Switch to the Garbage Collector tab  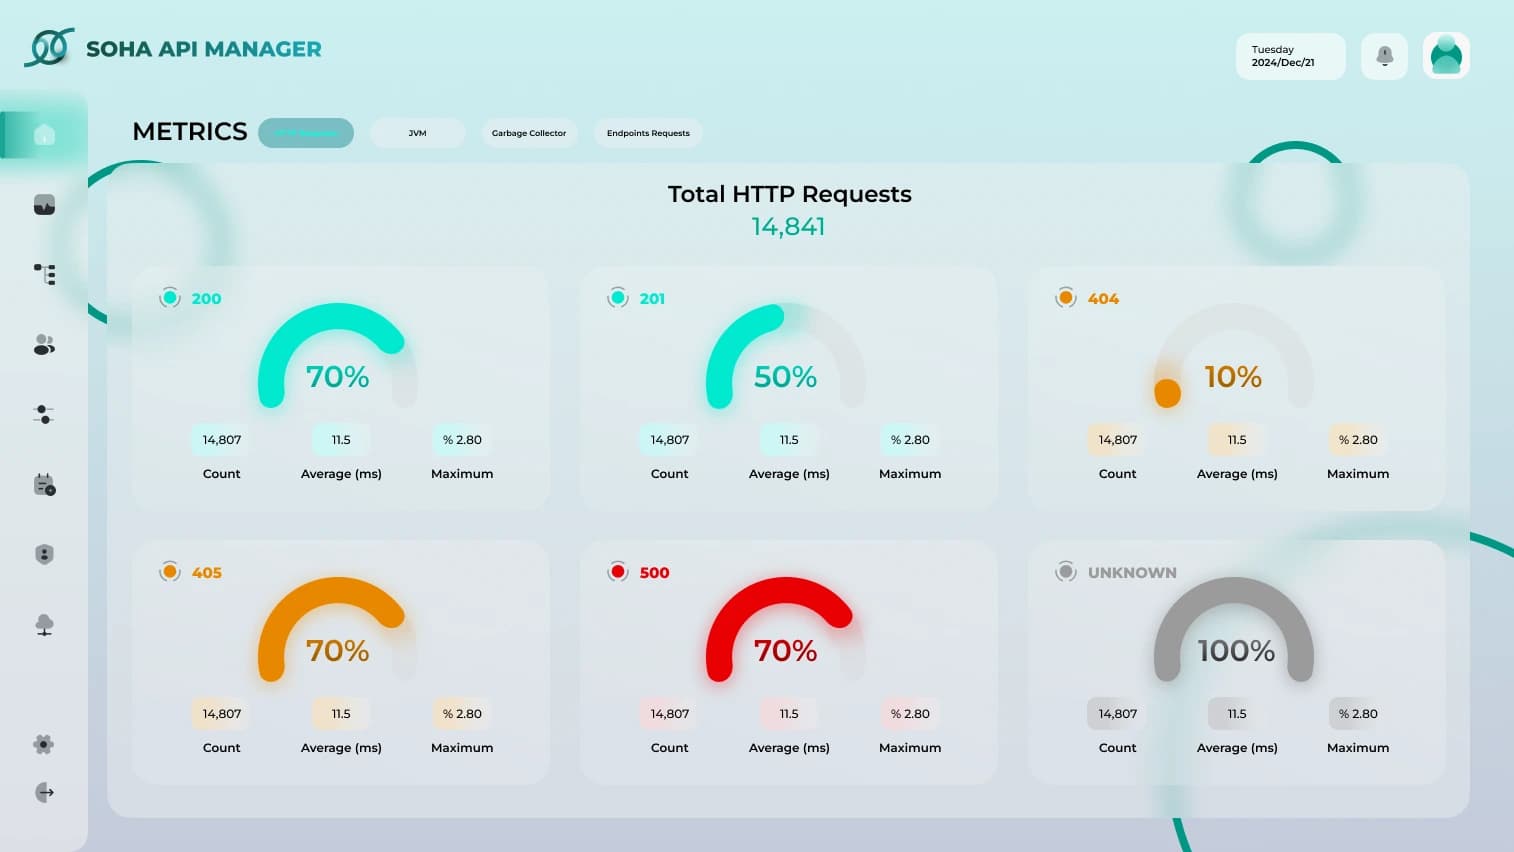click(x=529, y=133)
